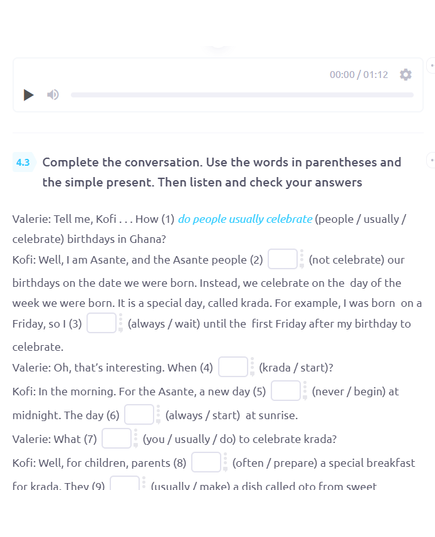This screenshot has width=435, height=537.
Task: Play the audio recording
Action: [x=28, y=95]
